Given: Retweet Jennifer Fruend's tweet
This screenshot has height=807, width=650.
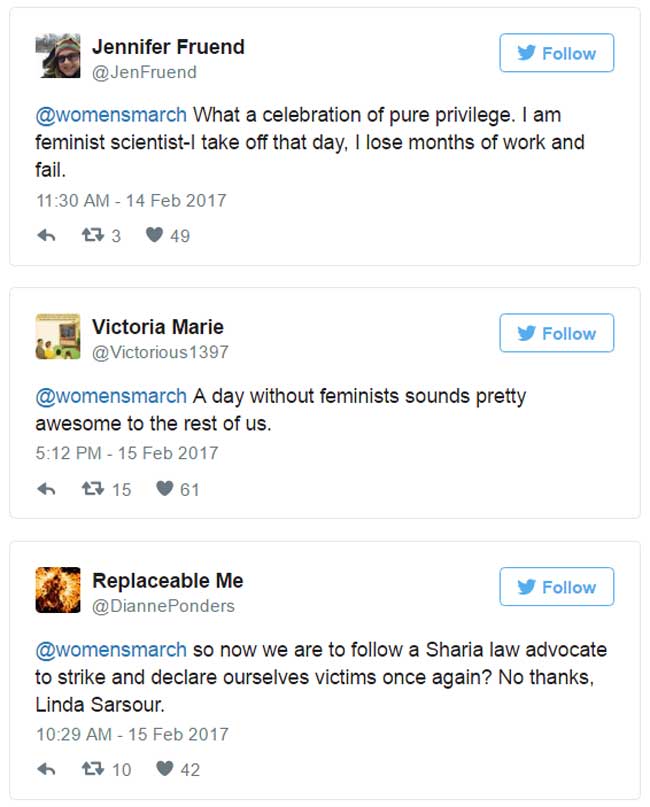Looking at the screenshot, I should [93, 236].
